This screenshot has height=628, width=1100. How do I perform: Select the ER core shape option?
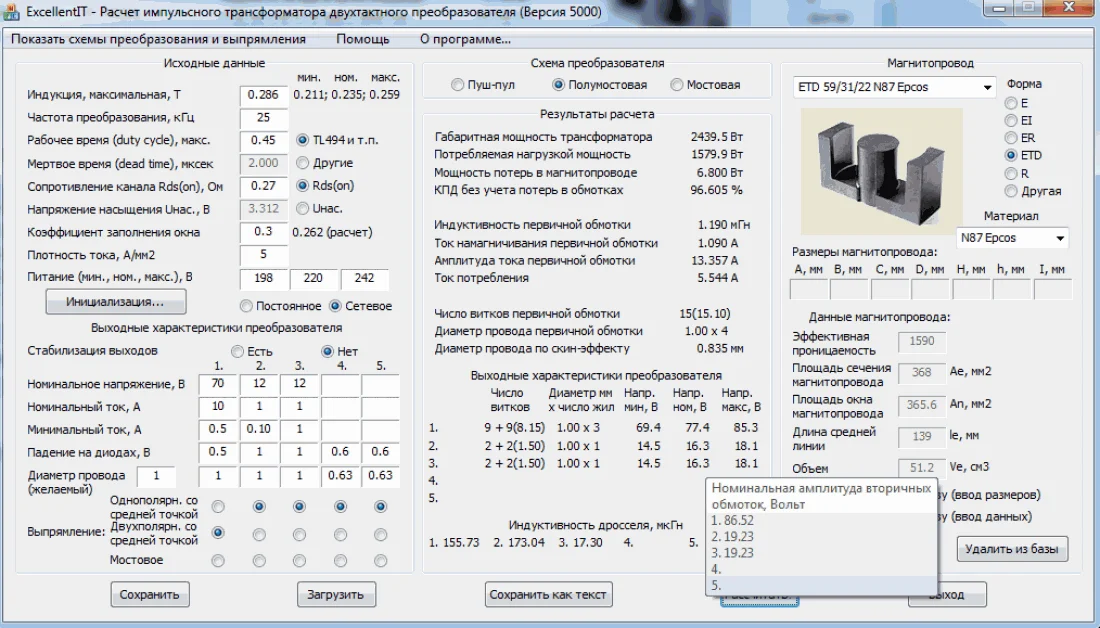(1011, 138)
